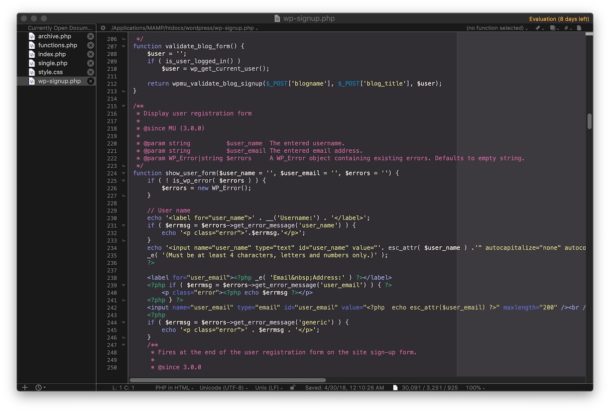This screenshot has height=412, width=610.
Task: Open the clock action menu at sidebar bottom
Action: click(40, 387)
